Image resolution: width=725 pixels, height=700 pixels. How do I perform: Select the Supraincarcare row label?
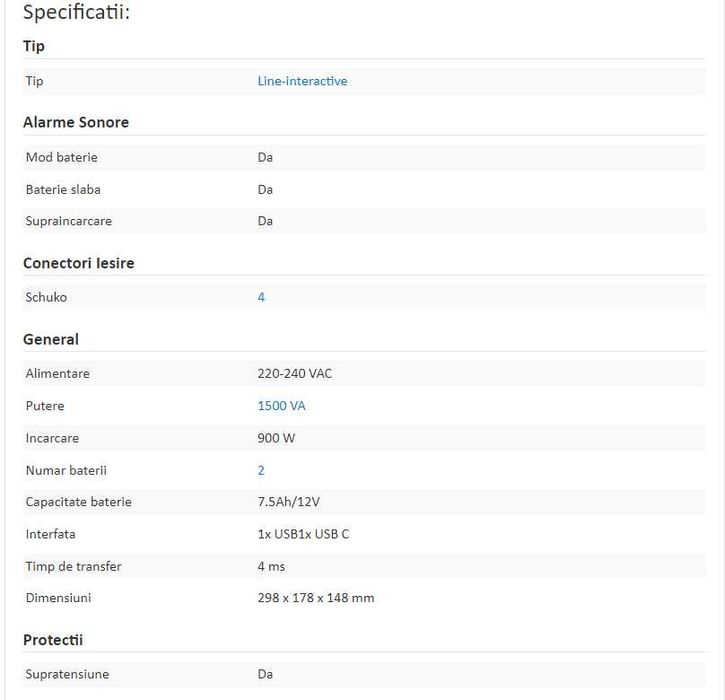click(68, 221)
